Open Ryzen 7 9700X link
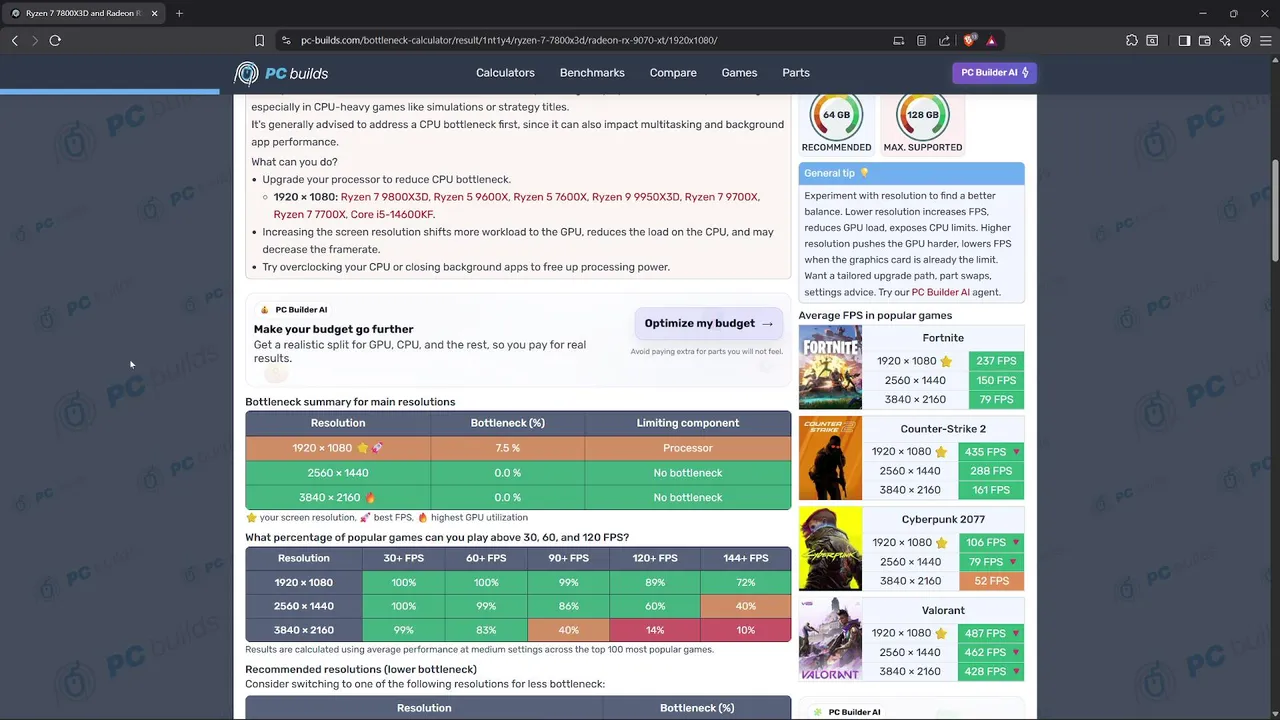Image resolution: width=1280 pixels, height=720 pixels. point(721,197)
